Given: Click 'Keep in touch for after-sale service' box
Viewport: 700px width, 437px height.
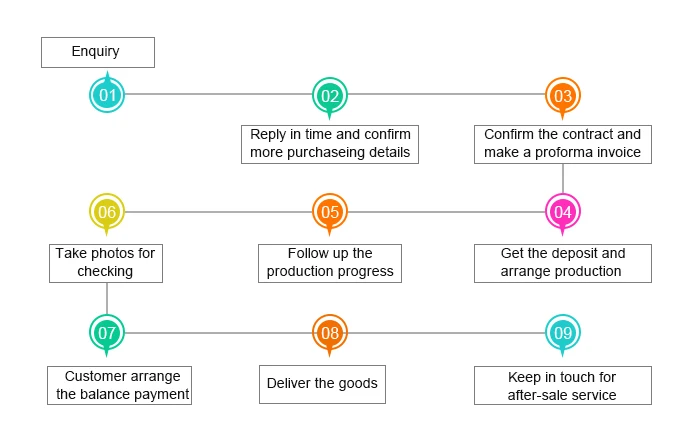Looking at the screenshot, I should pos(562,385).
